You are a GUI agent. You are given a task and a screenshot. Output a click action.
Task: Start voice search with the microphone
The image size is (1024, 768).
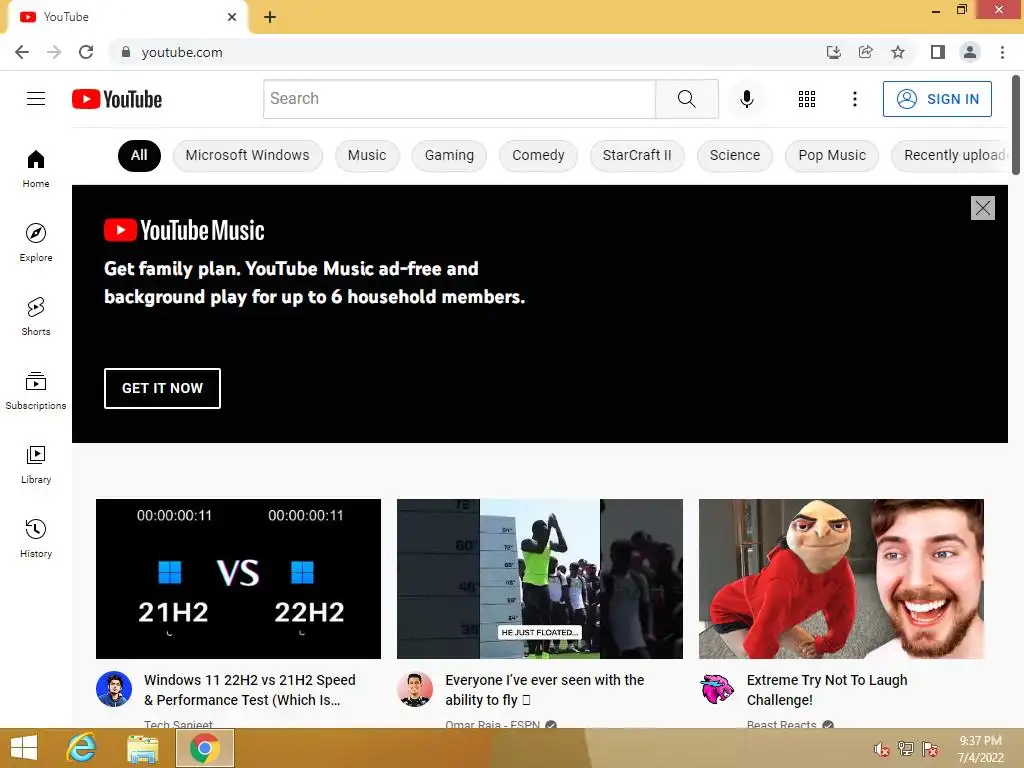pyautogui.click(x=746, y=99)
